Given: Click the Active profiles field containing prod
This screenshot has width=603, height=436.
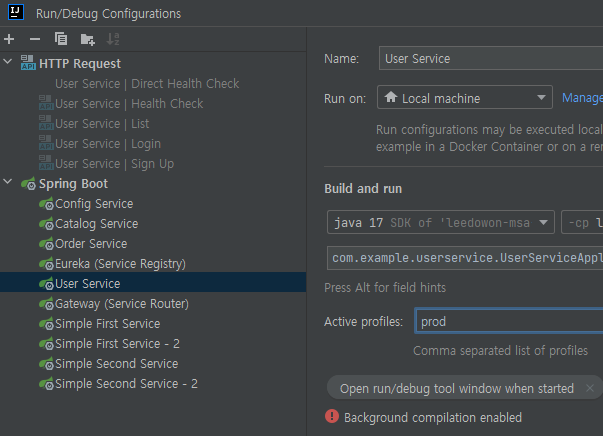Looking at the screenshot, I should point(509,321).
